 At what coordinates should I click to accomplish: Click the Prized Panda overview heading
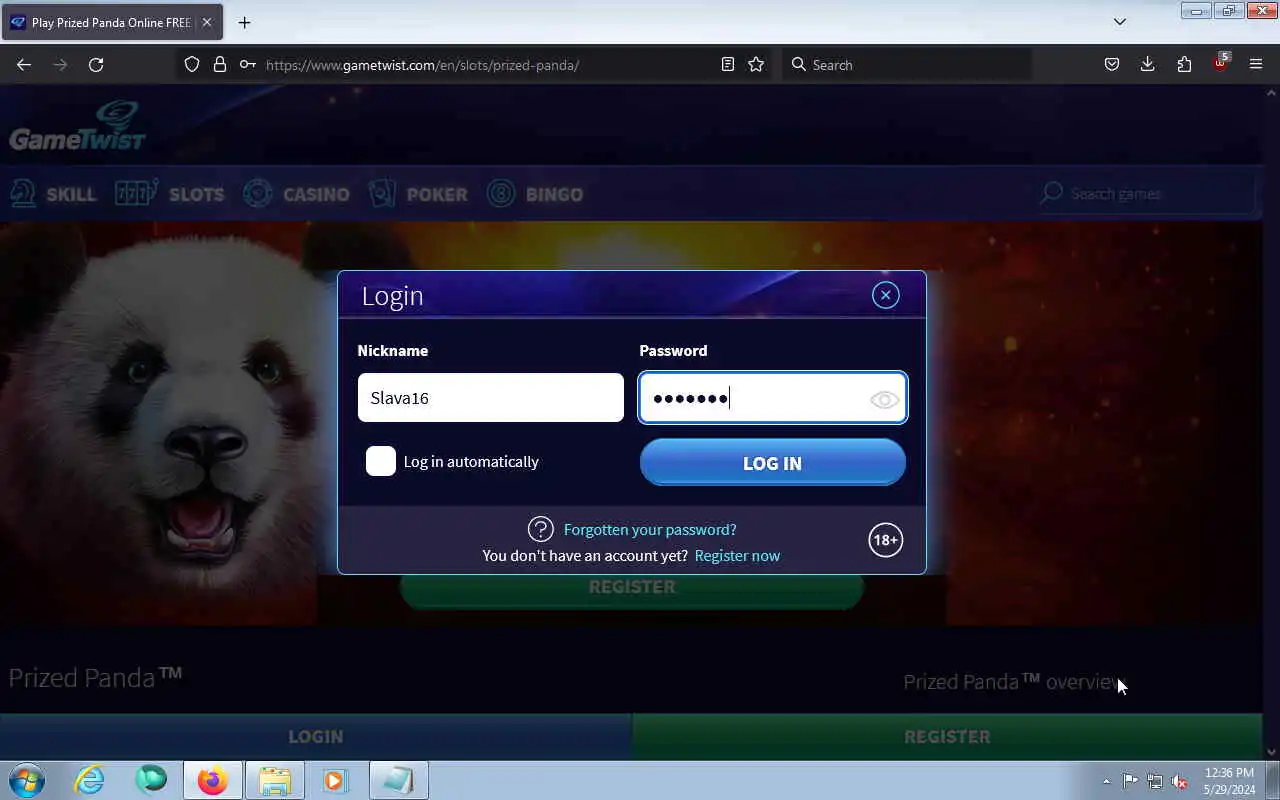pos(1014,682)
